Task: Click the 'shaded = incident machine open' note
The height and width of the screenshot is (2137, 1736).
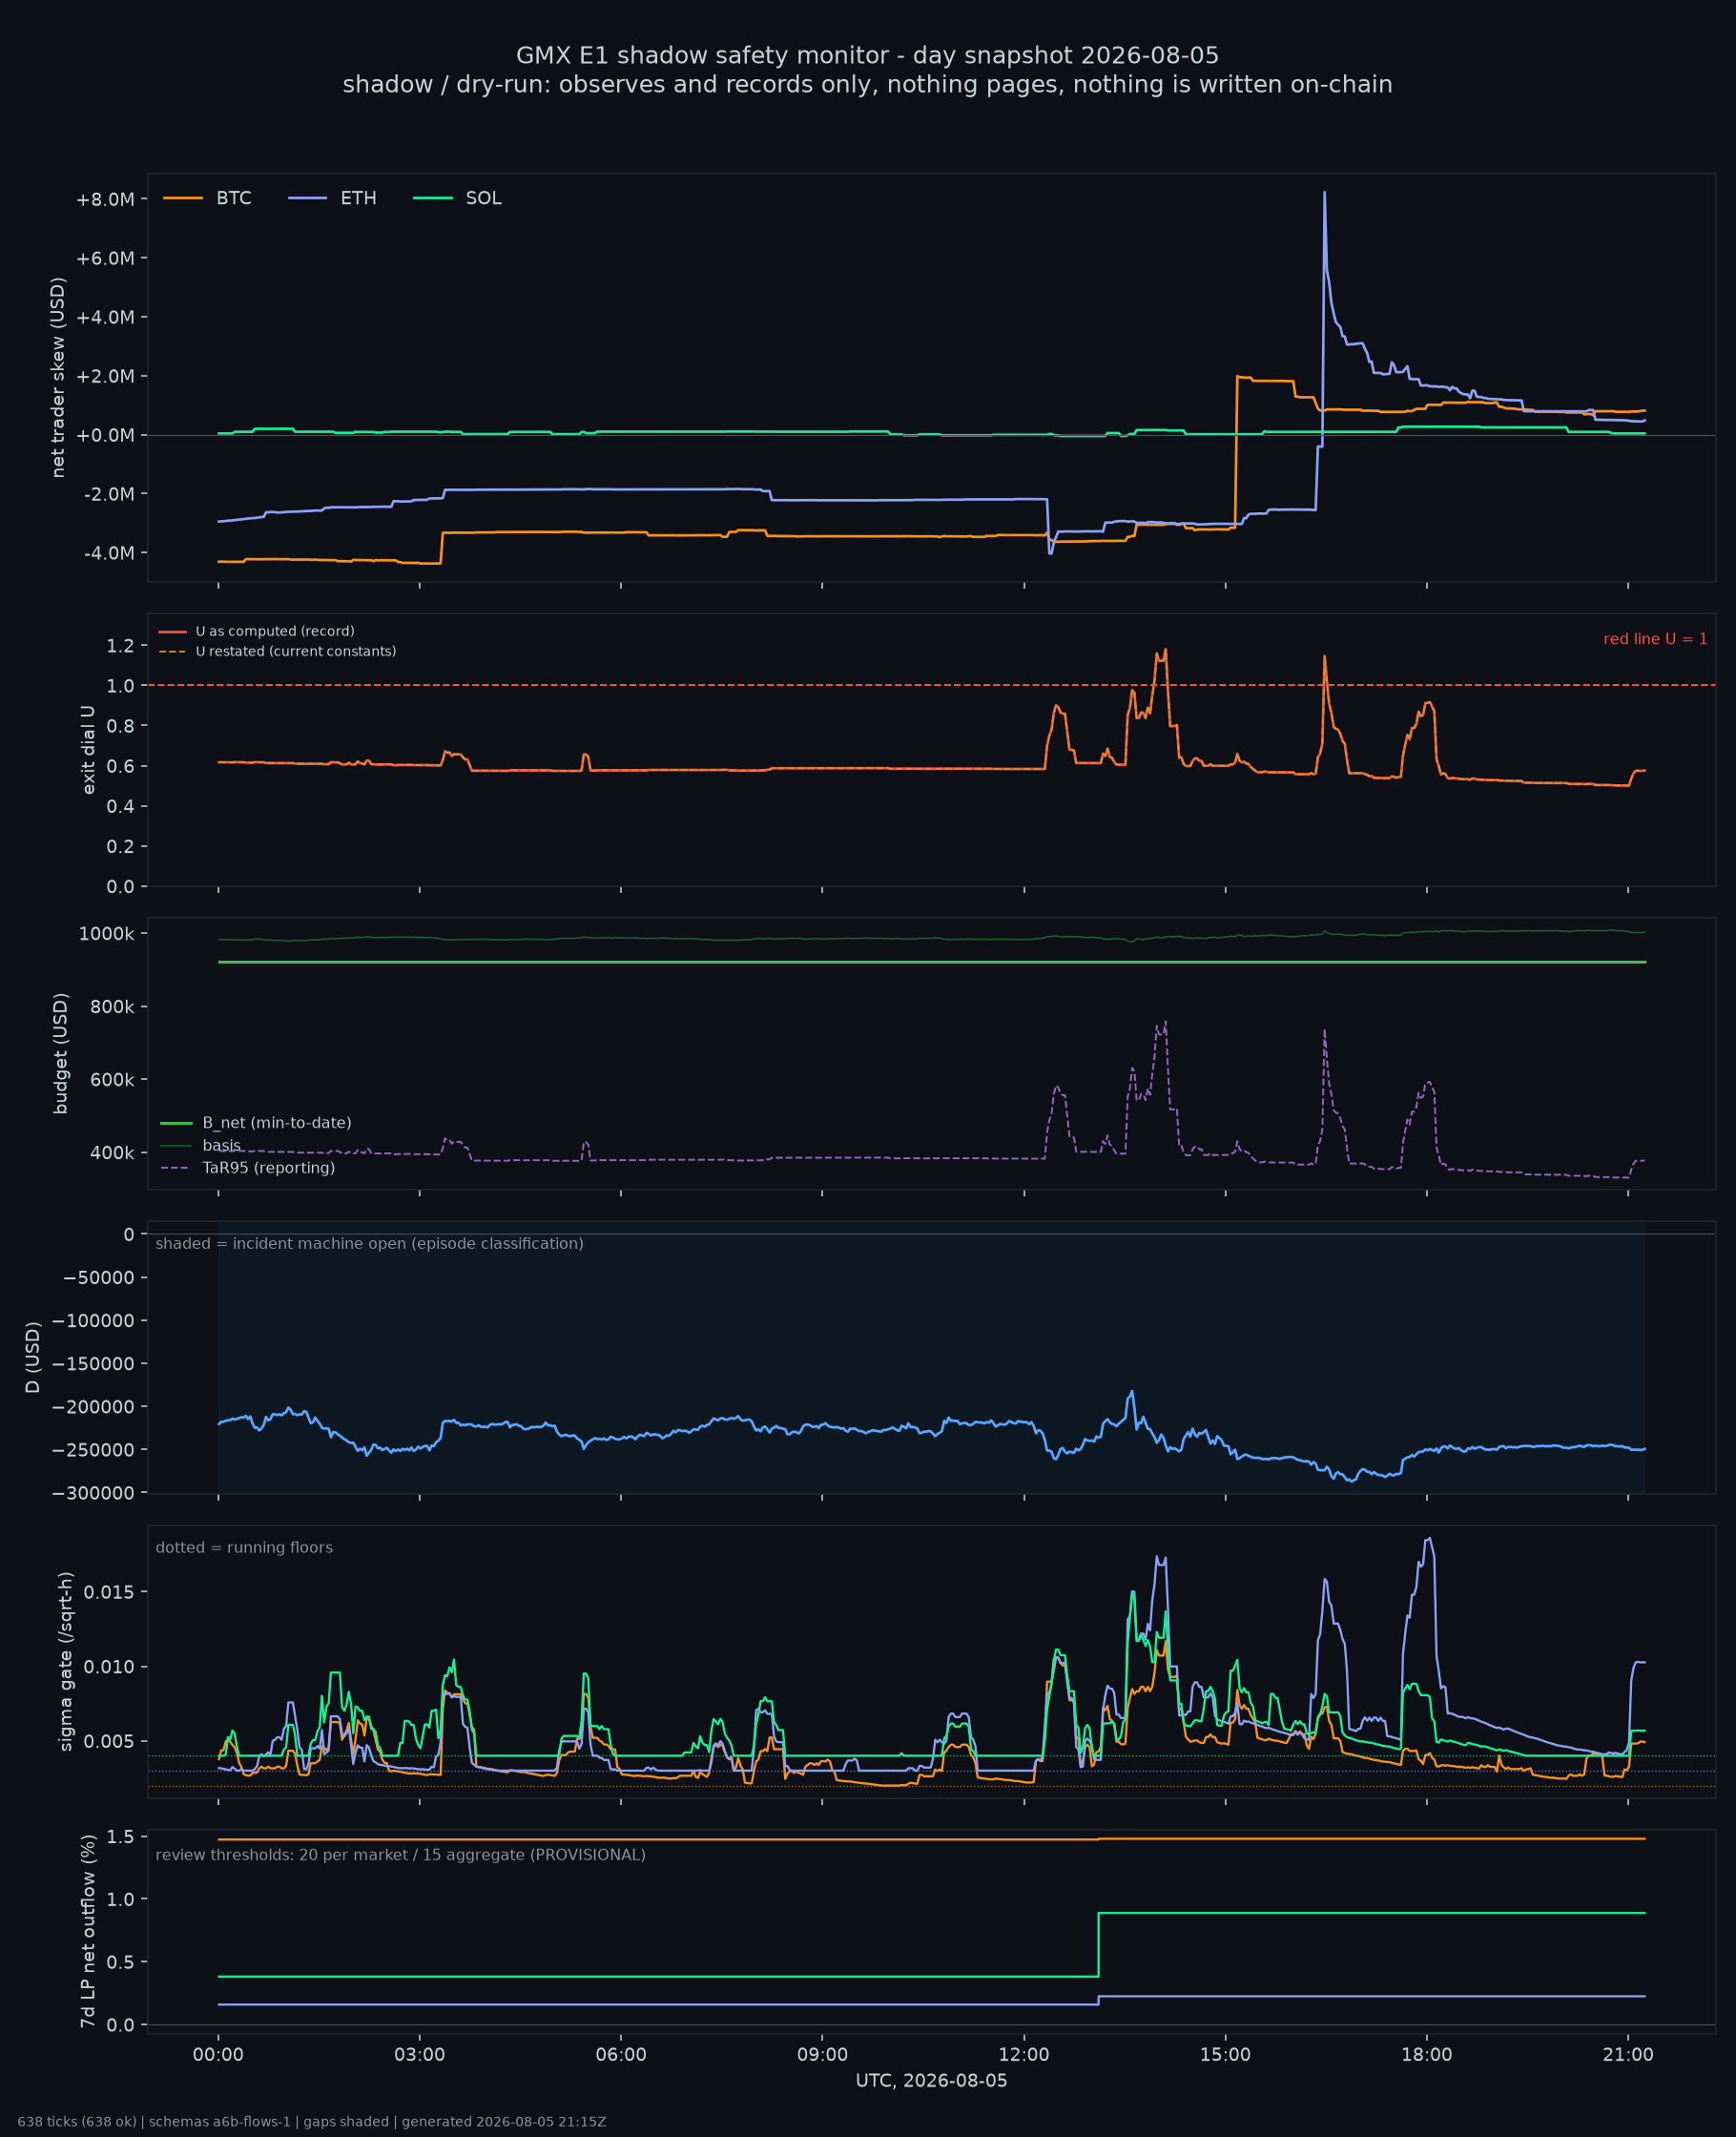Action: coord(369,1243)
